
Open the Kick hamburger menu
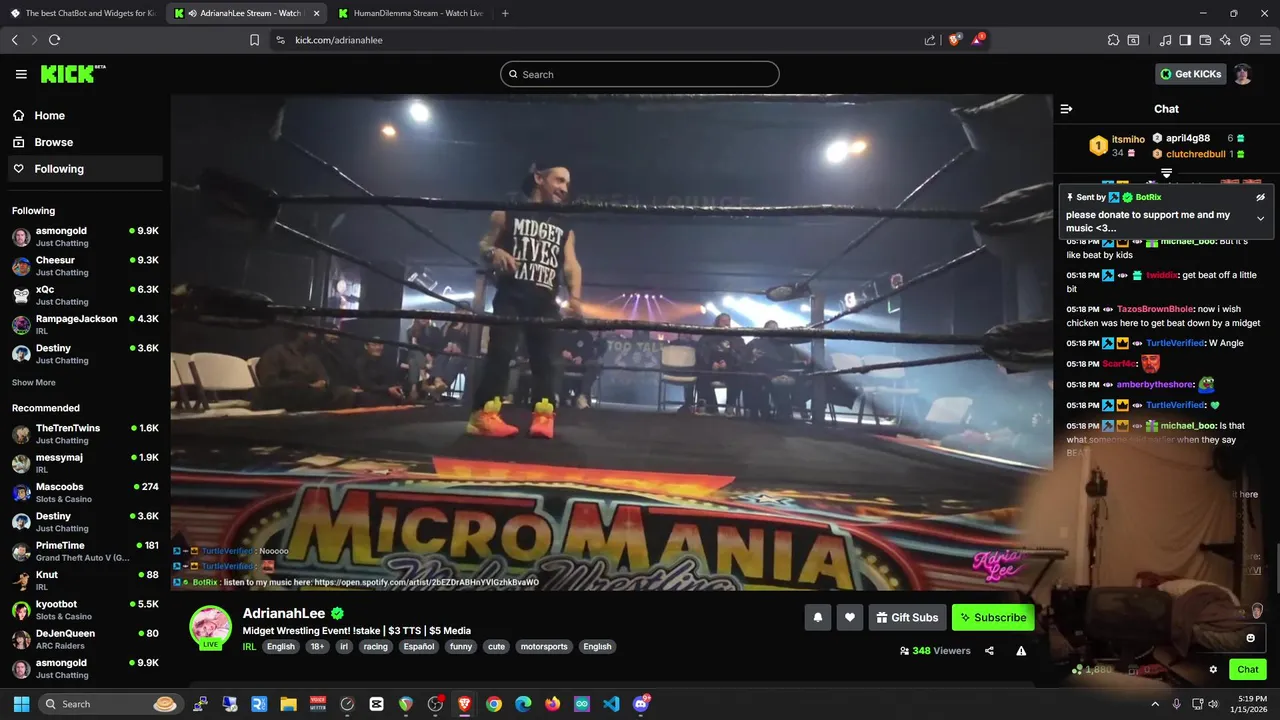point(21,74)
